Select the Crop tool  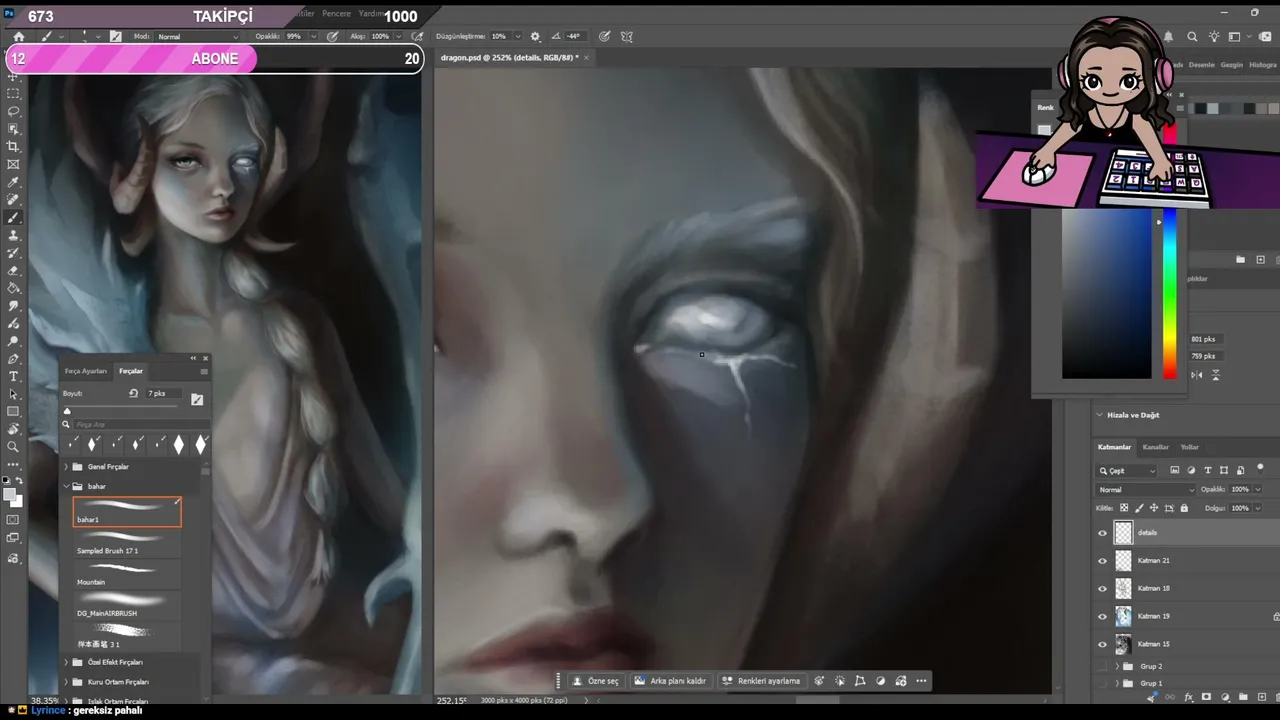13,147
